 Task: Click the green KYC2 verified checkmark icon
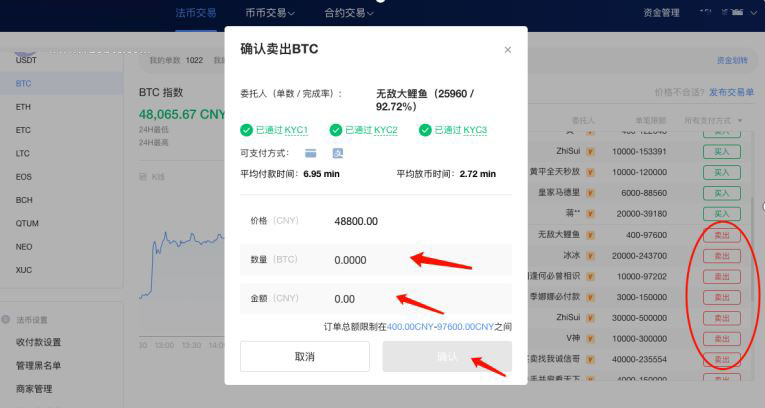point(336,130)
